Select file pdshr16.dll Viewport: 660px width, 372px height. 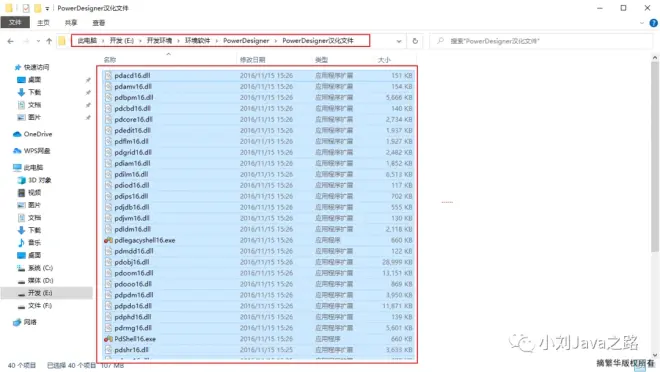pos(131,350)
